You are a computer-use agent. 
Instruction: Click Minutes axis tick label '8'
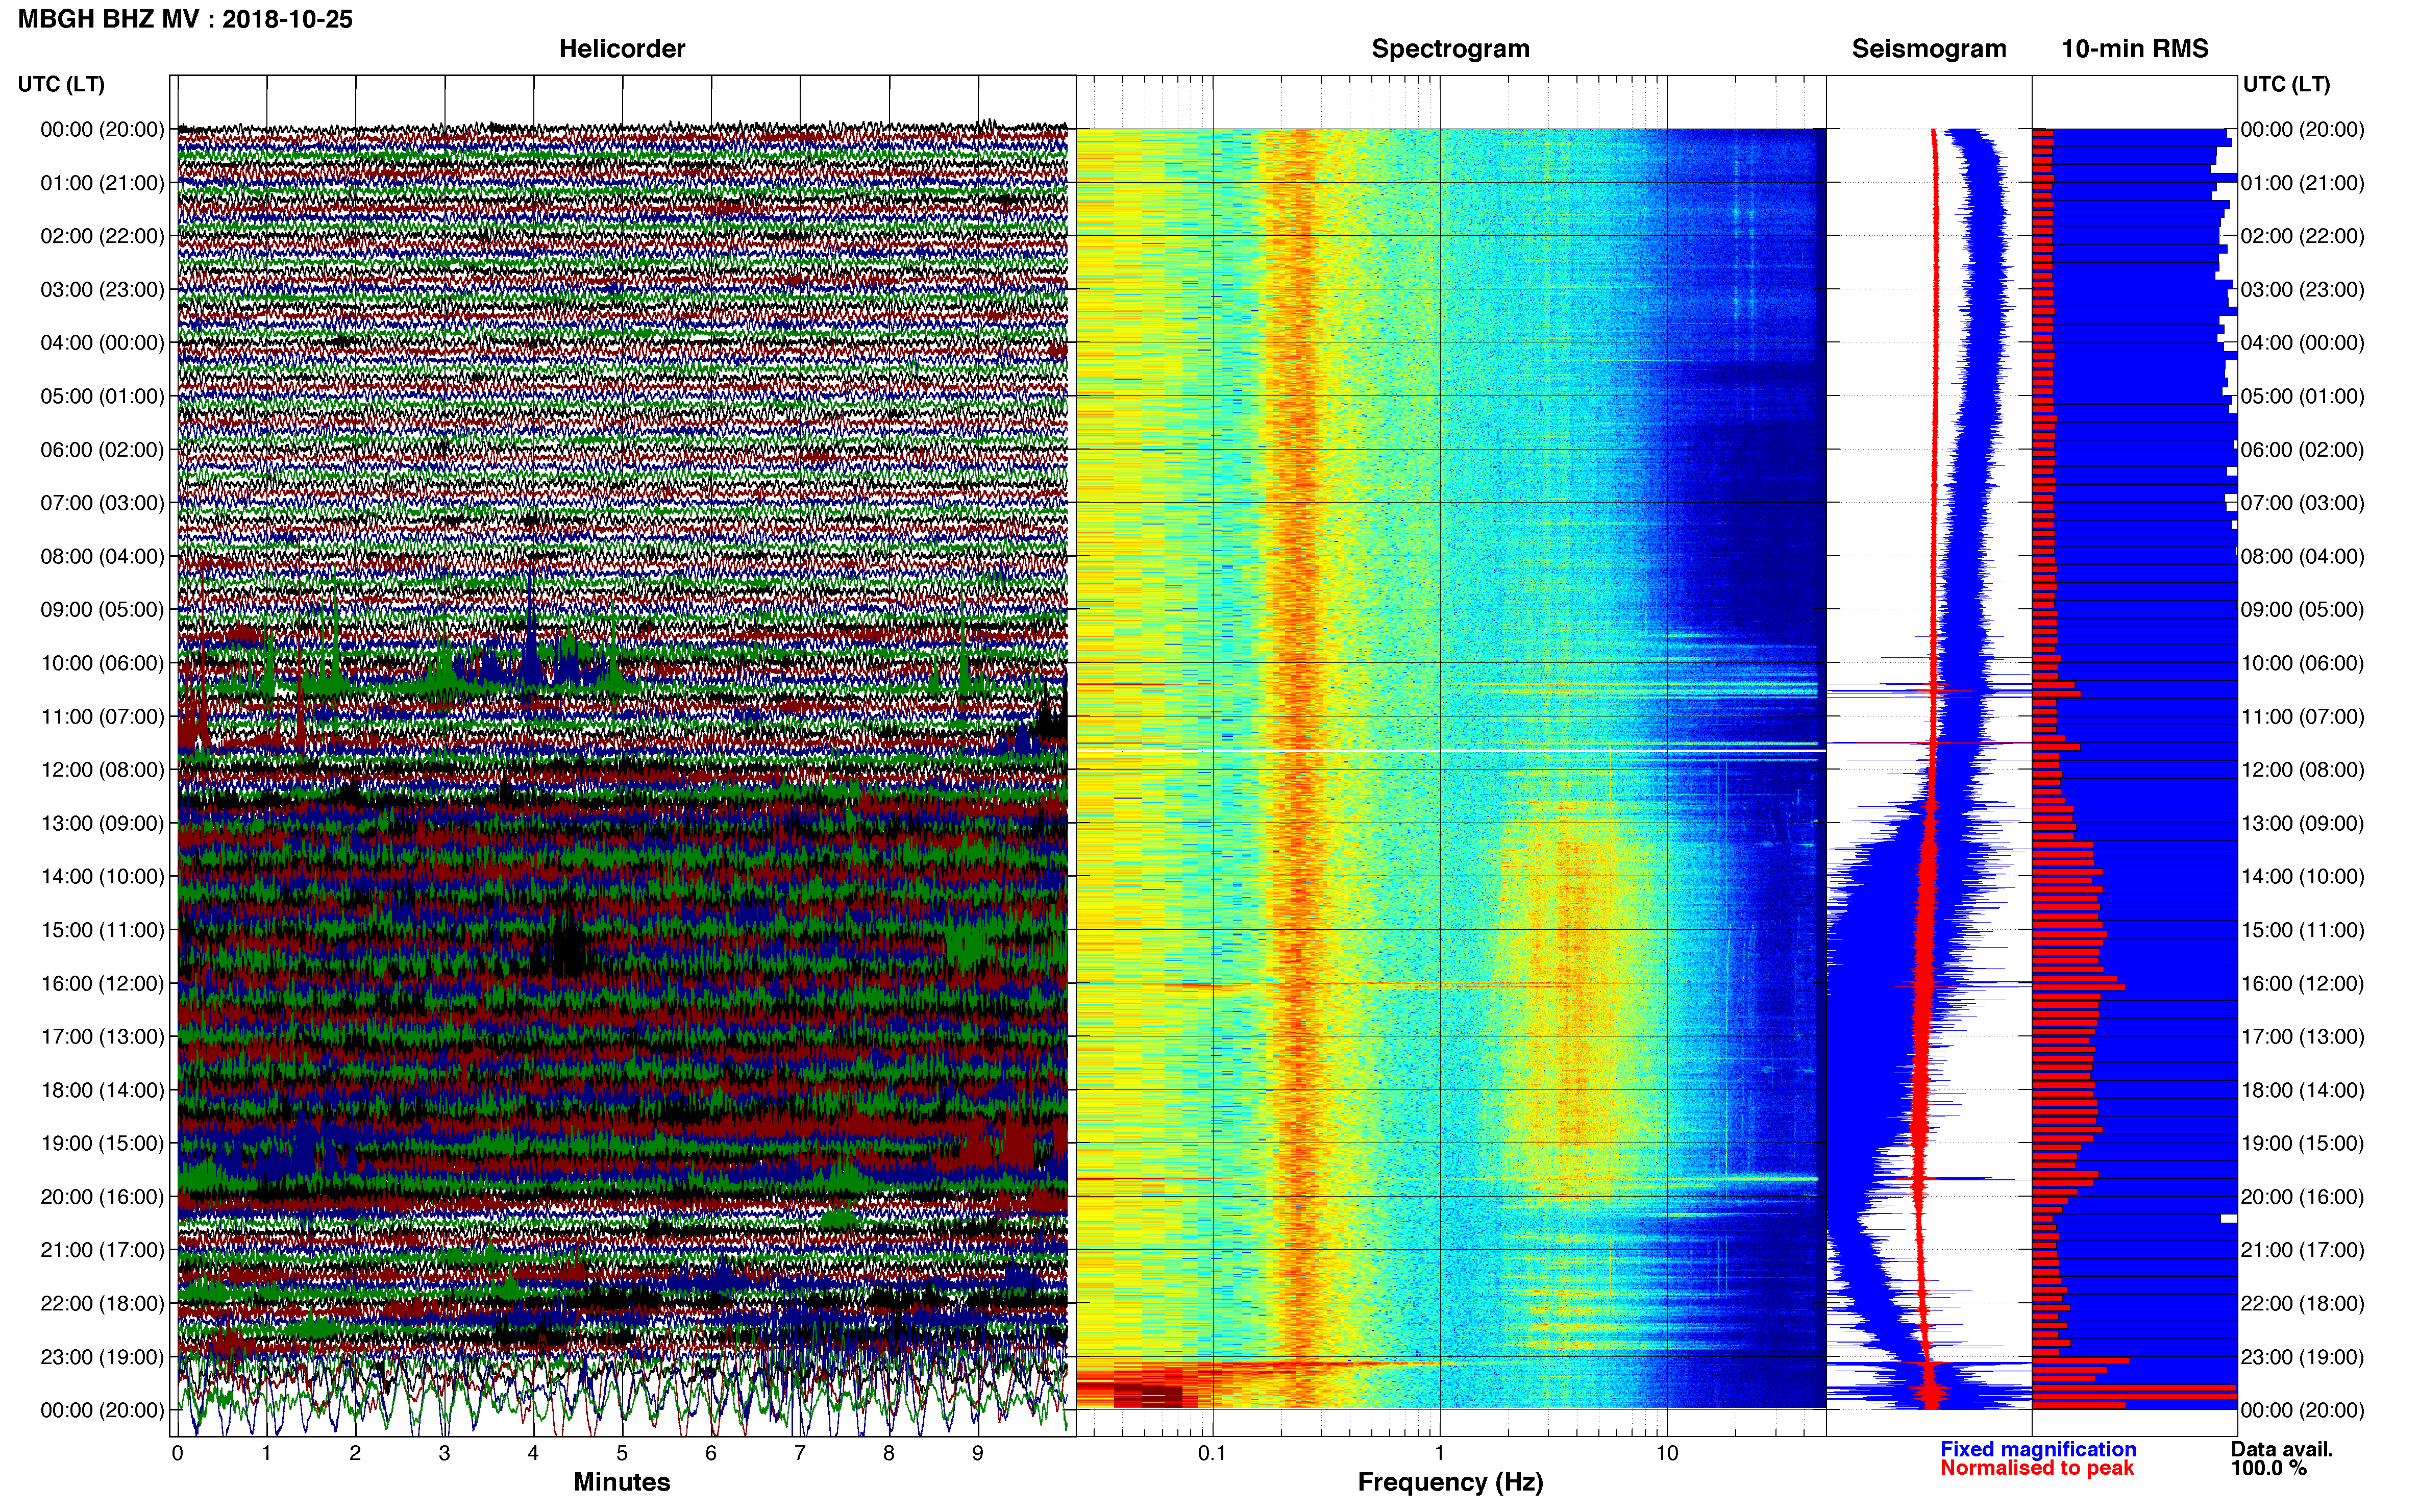coord(889,1453)
